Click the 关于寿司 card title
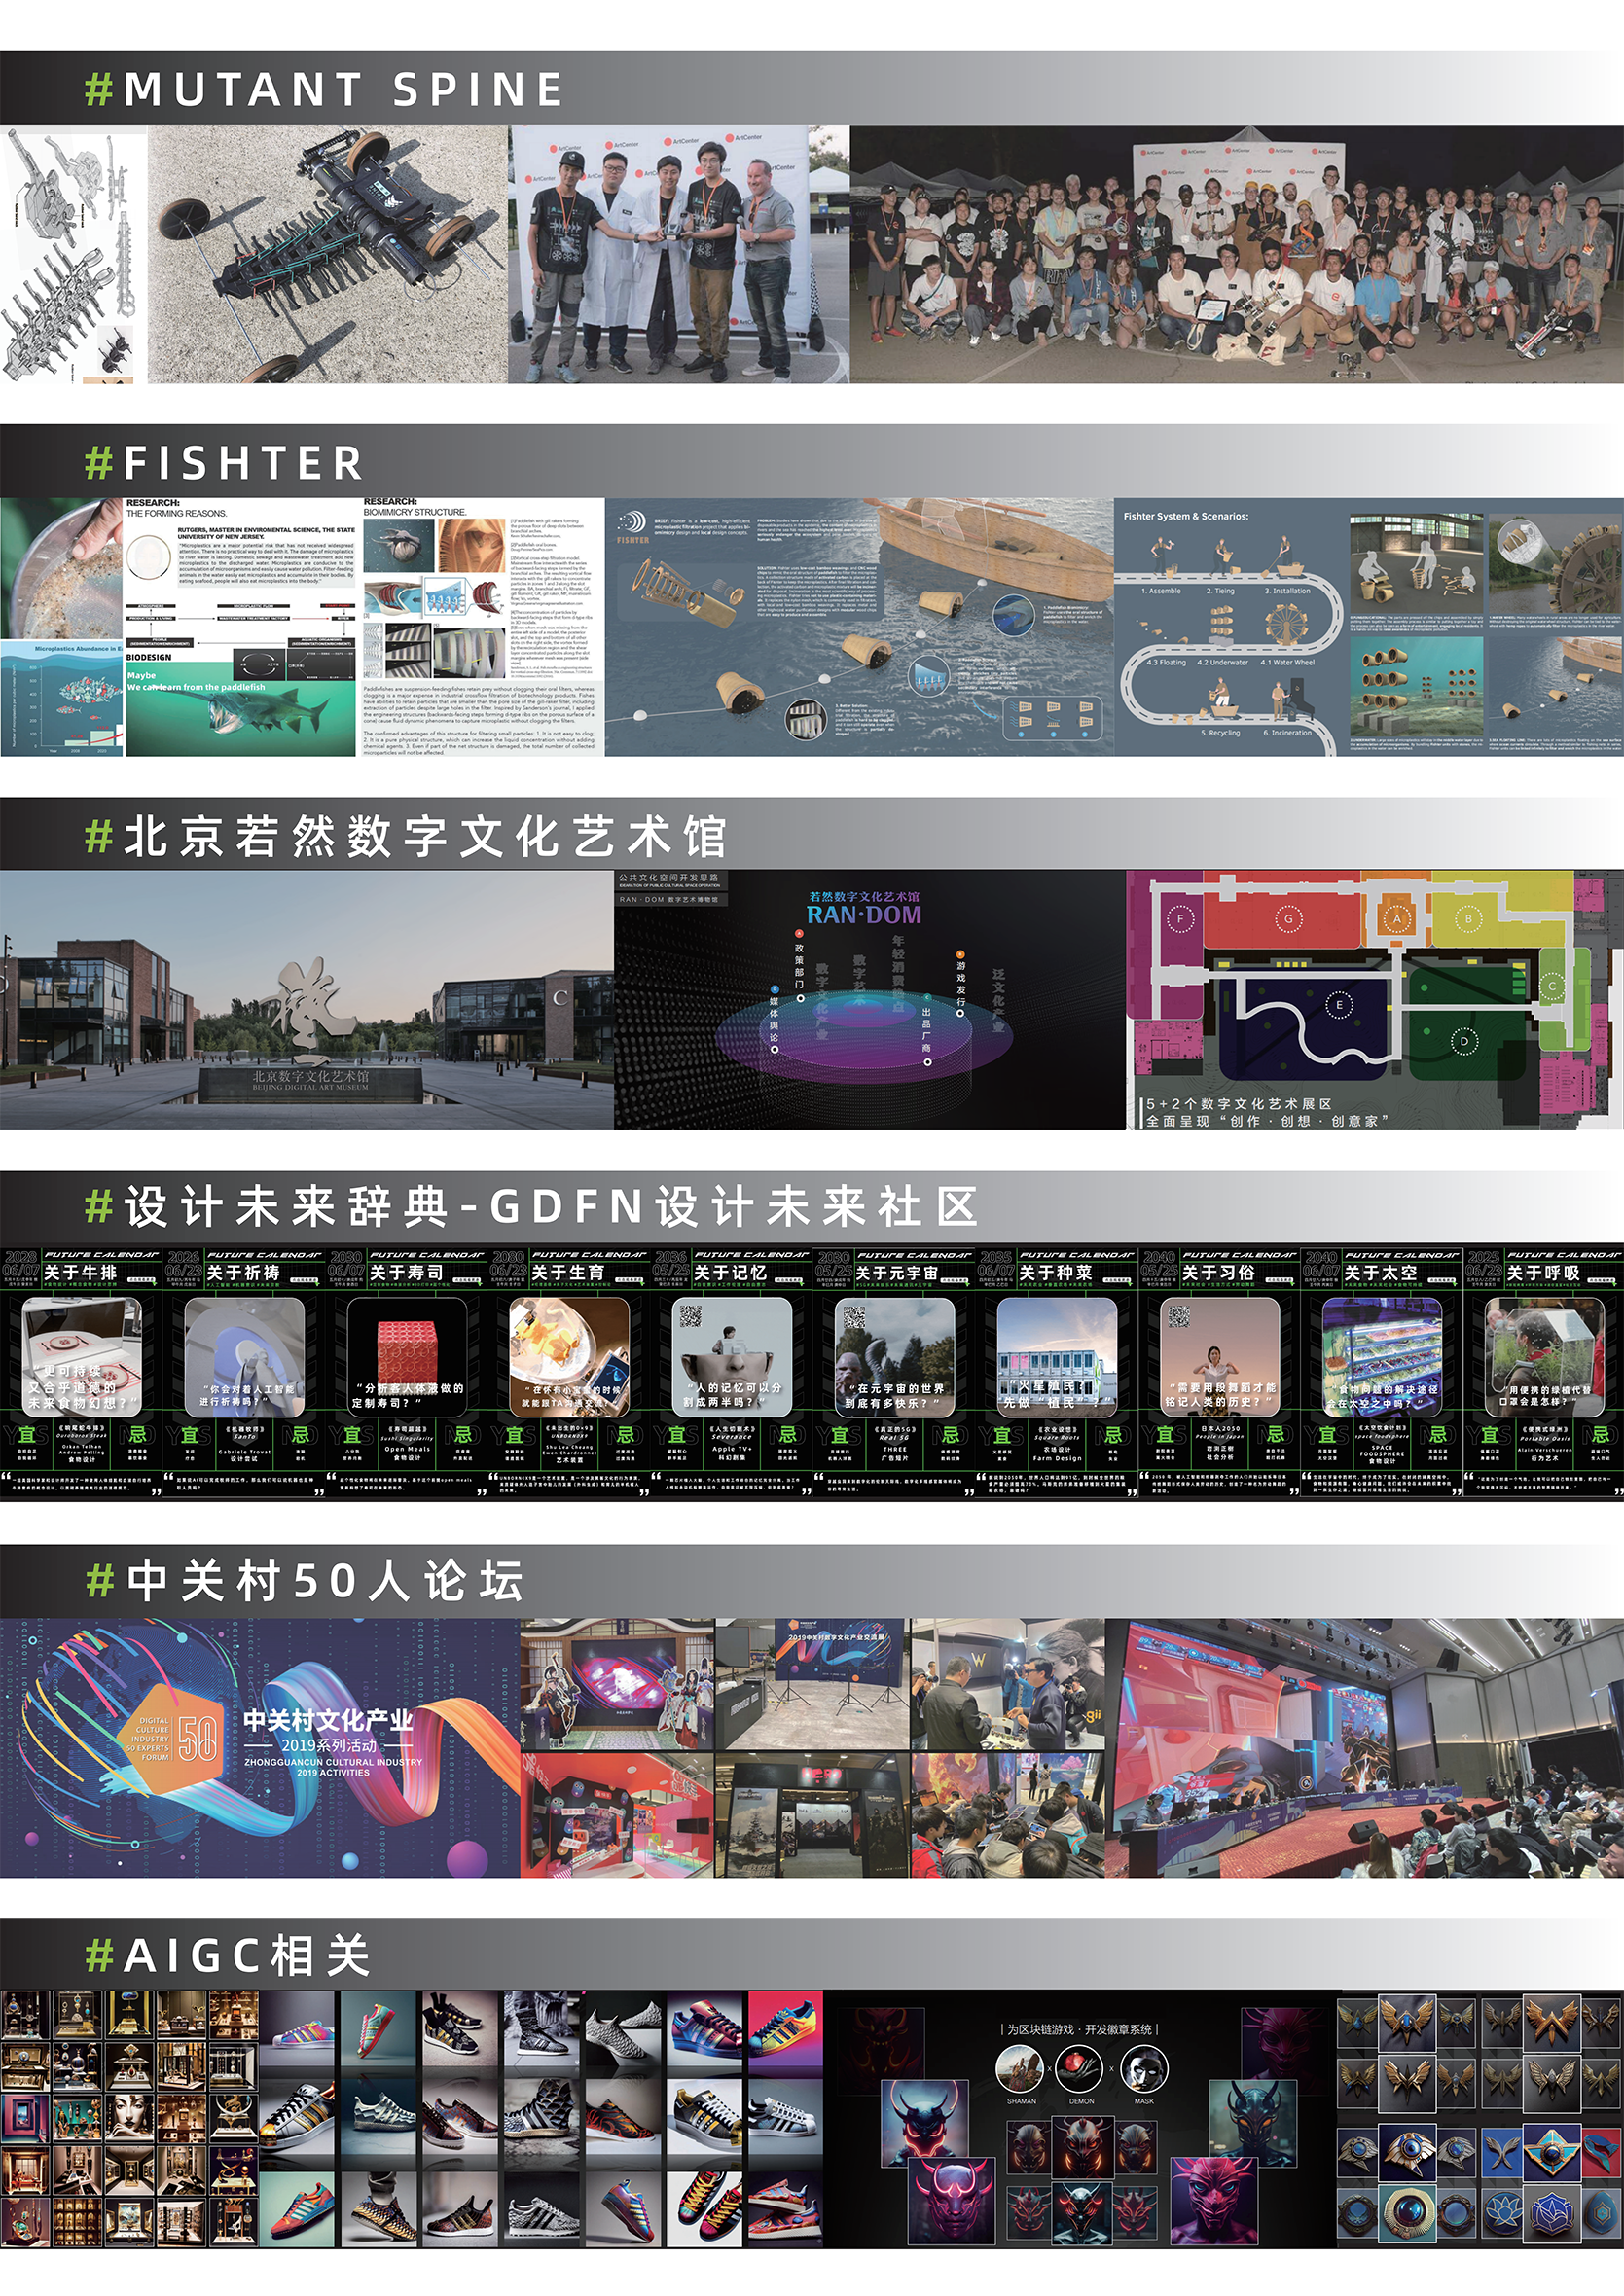This screenshot has width=1624, height=2296. point(406,1272)
